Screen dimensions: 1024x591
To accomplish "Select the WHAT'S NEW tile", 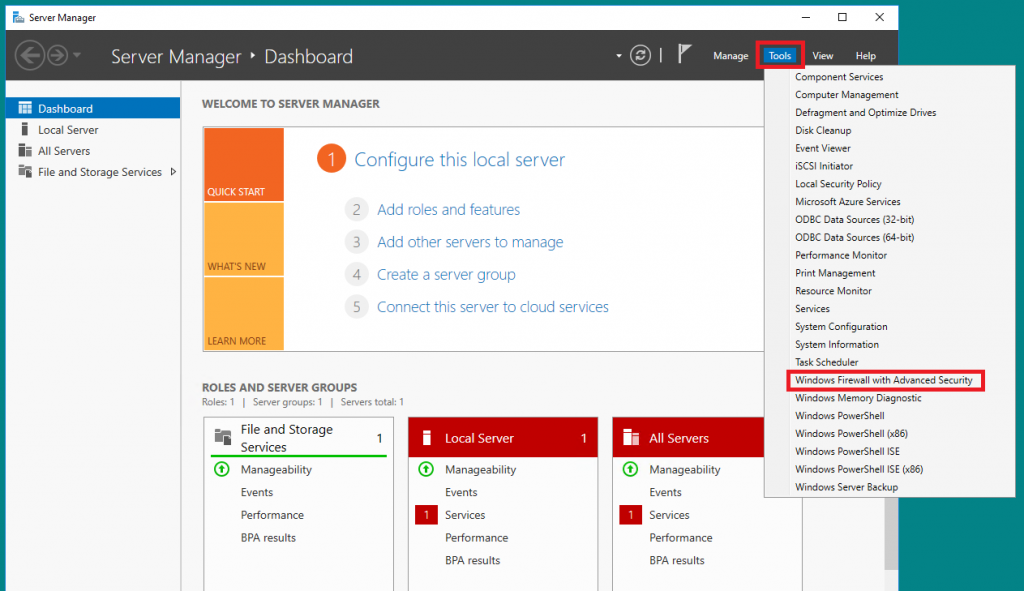I will click(x=244, y=239).
